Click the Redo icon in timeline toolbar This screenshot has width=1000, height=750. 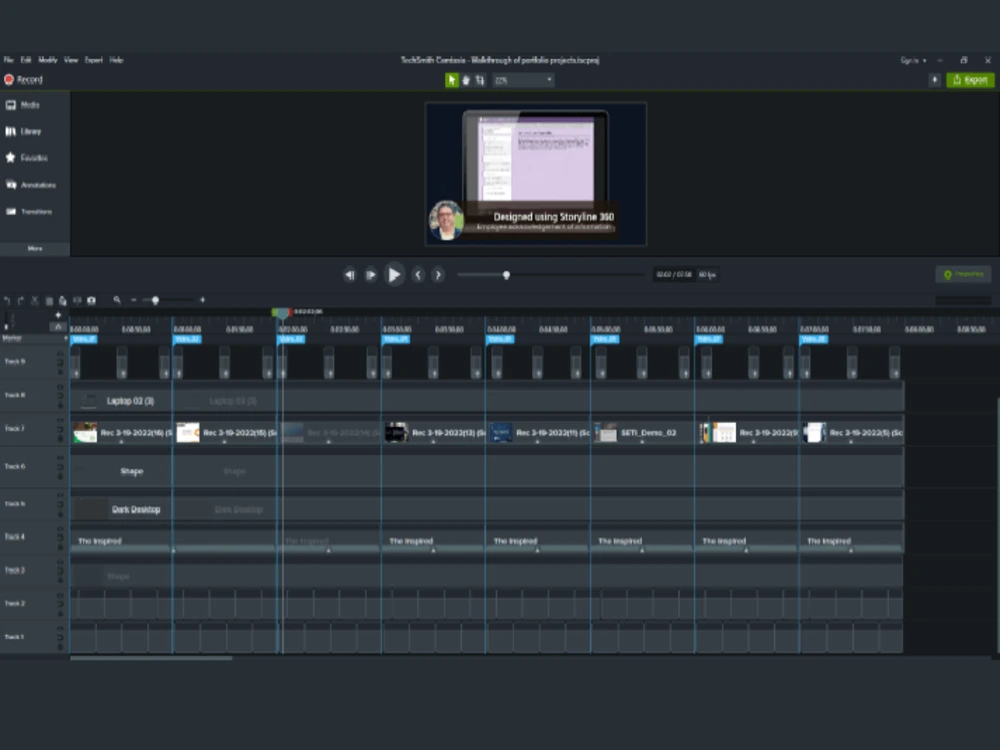[20, 300]
